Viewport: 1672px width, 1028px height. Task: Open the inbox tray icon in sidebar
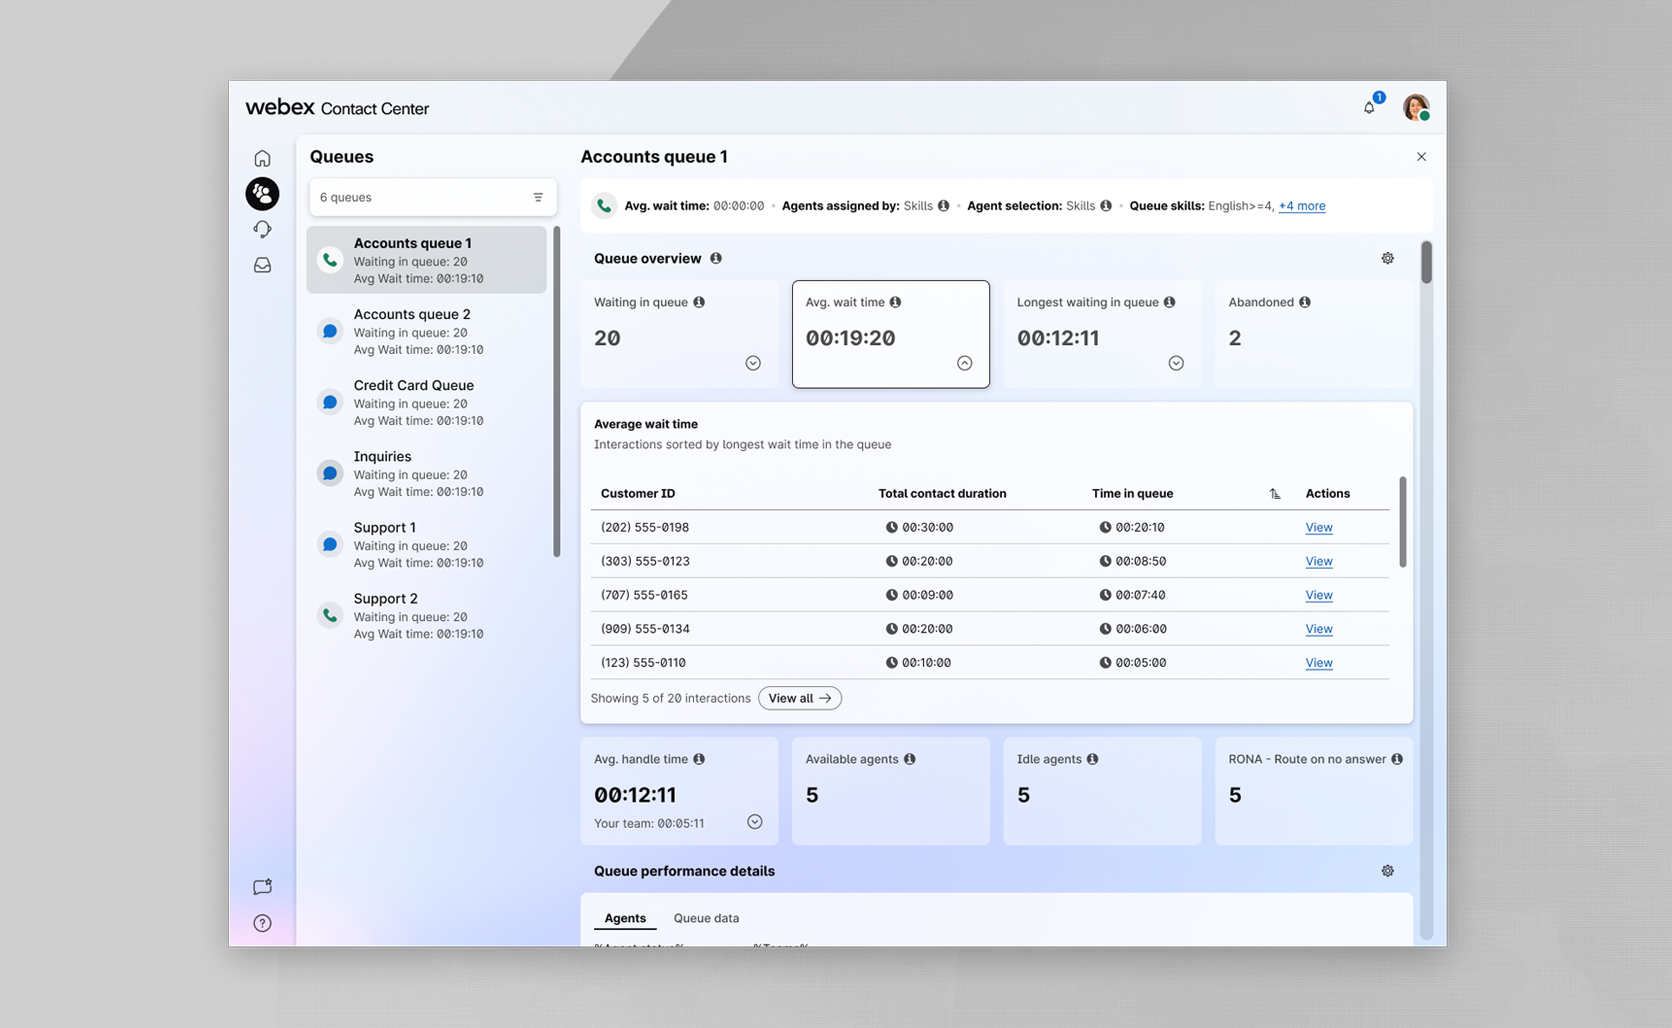pyautogui.click(x=262, y=265)
